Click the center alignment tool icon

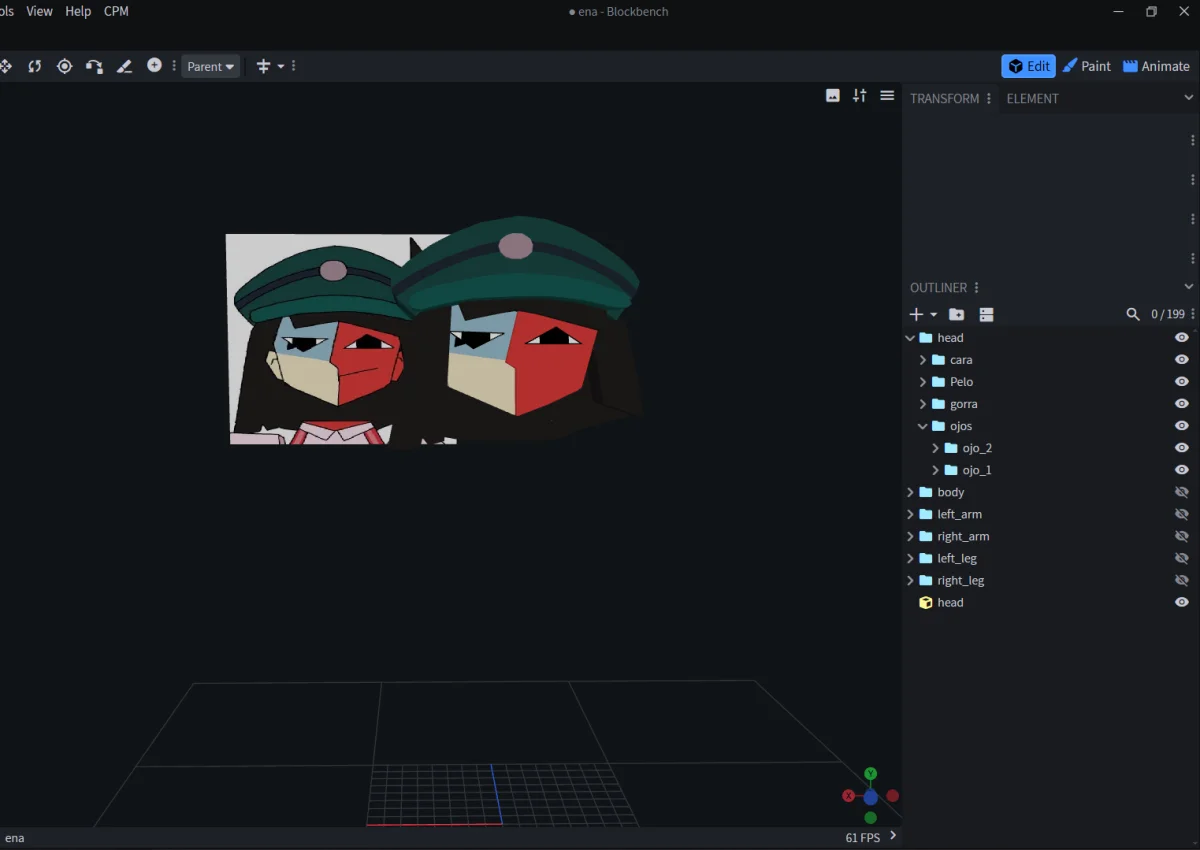point(264,66)
